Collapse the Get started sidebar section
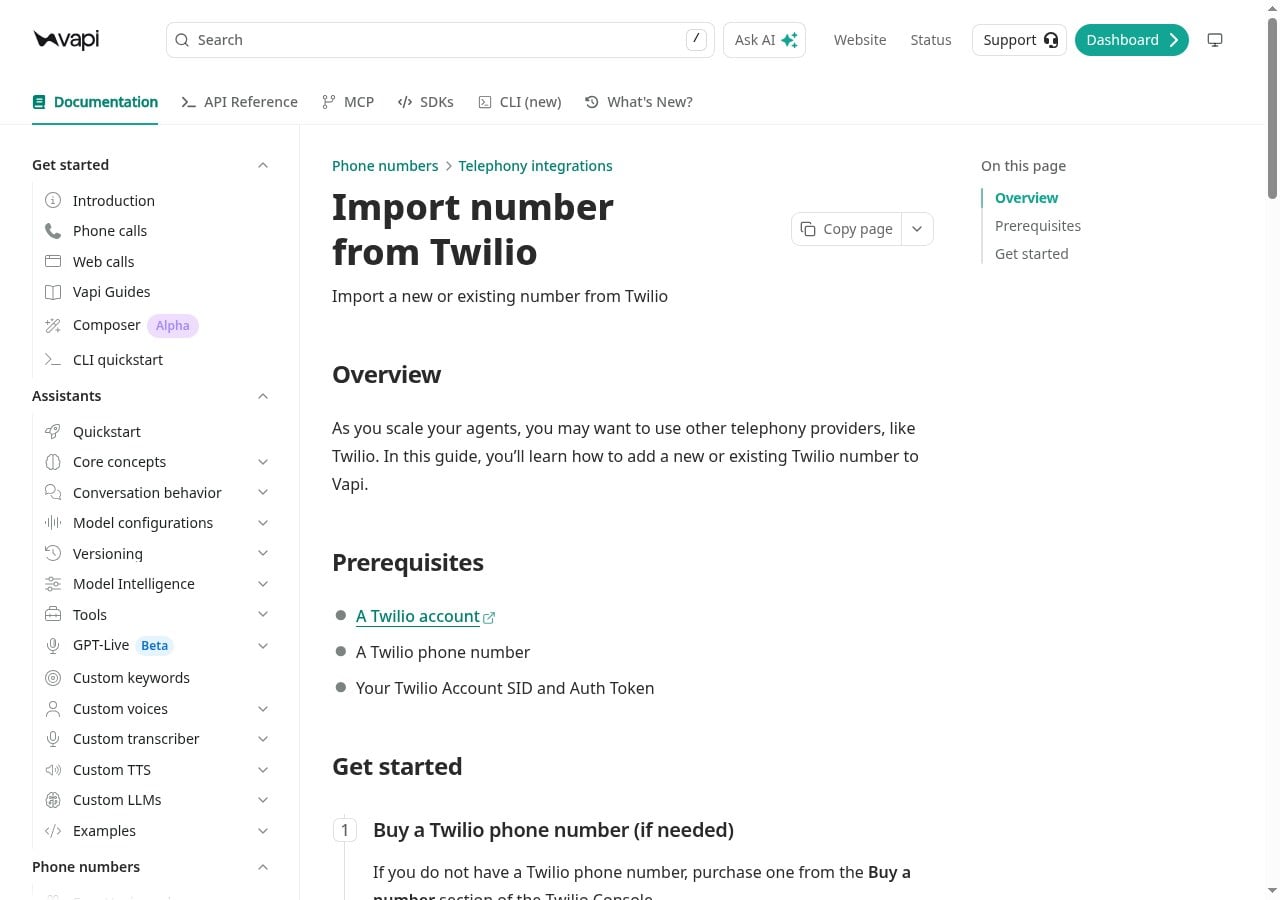The height and width of the screenshot is (900, 1280). (x=263, y=165)
